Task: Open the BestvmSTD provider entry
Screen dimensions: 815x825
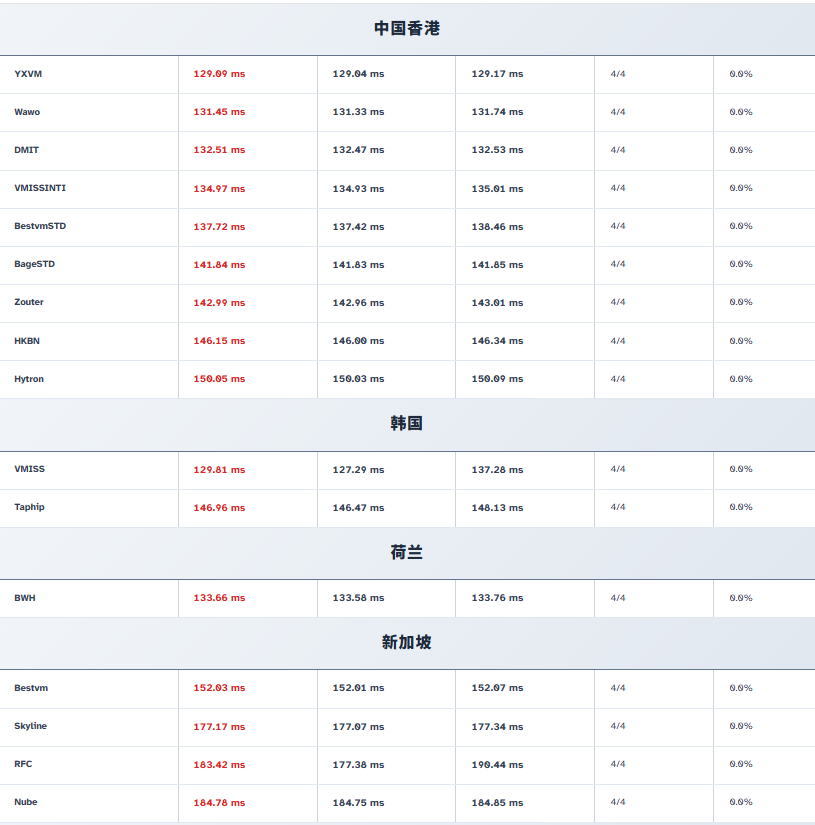Action: point(40,226)
